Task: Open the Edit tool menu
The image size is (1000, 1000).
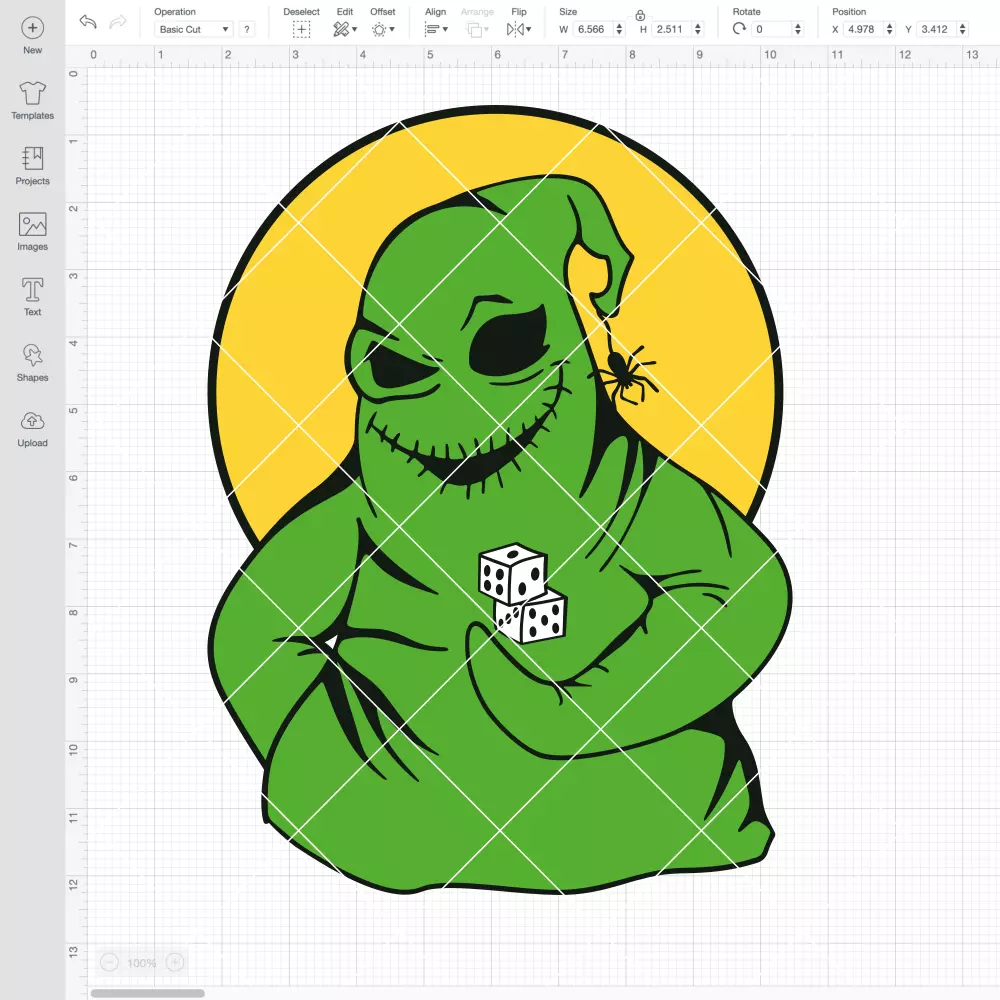Action: pos(345,29)
